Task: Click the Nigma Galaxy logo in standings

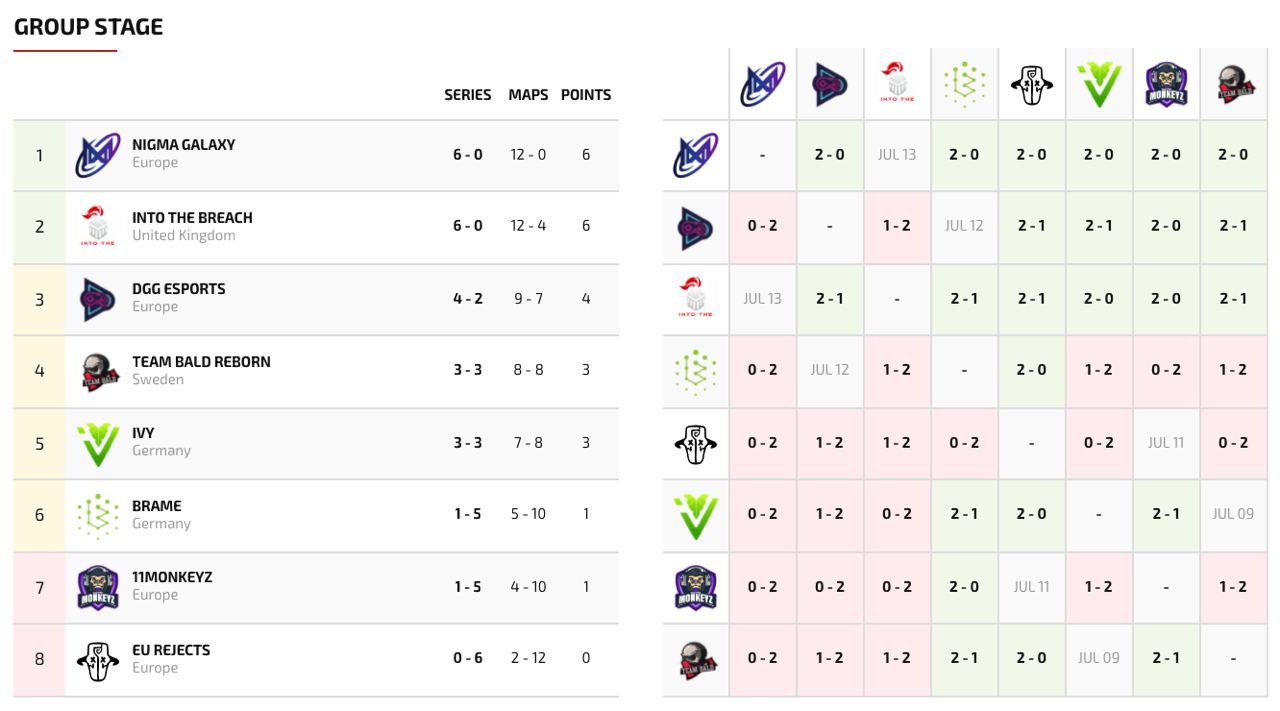Action: coord(97,155)
